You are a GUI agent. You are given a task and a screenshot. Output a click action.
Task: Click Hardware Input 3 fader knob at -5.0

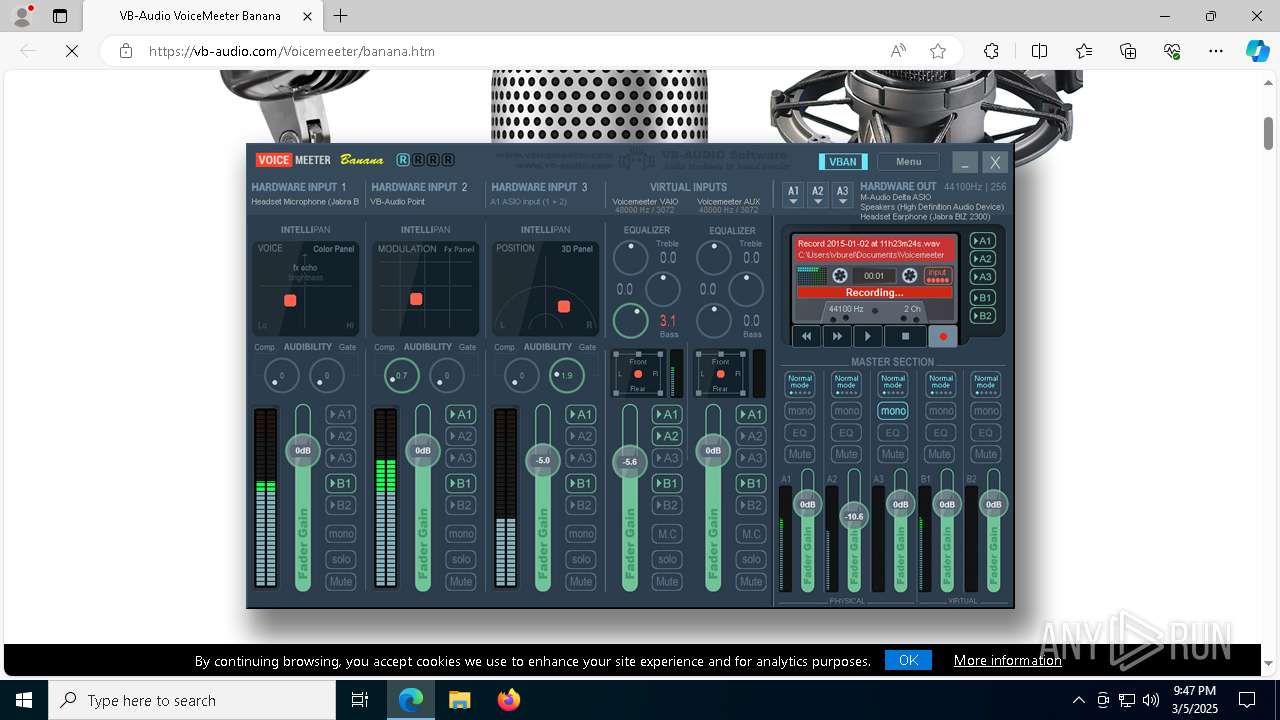543,461
